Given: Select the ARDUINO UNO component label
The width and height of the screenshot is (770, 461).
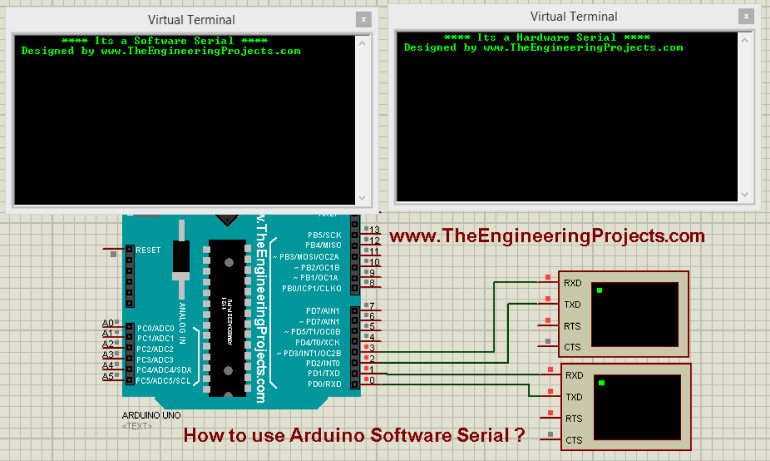Looking at the screenshot, I should click(x=150, y=414).
